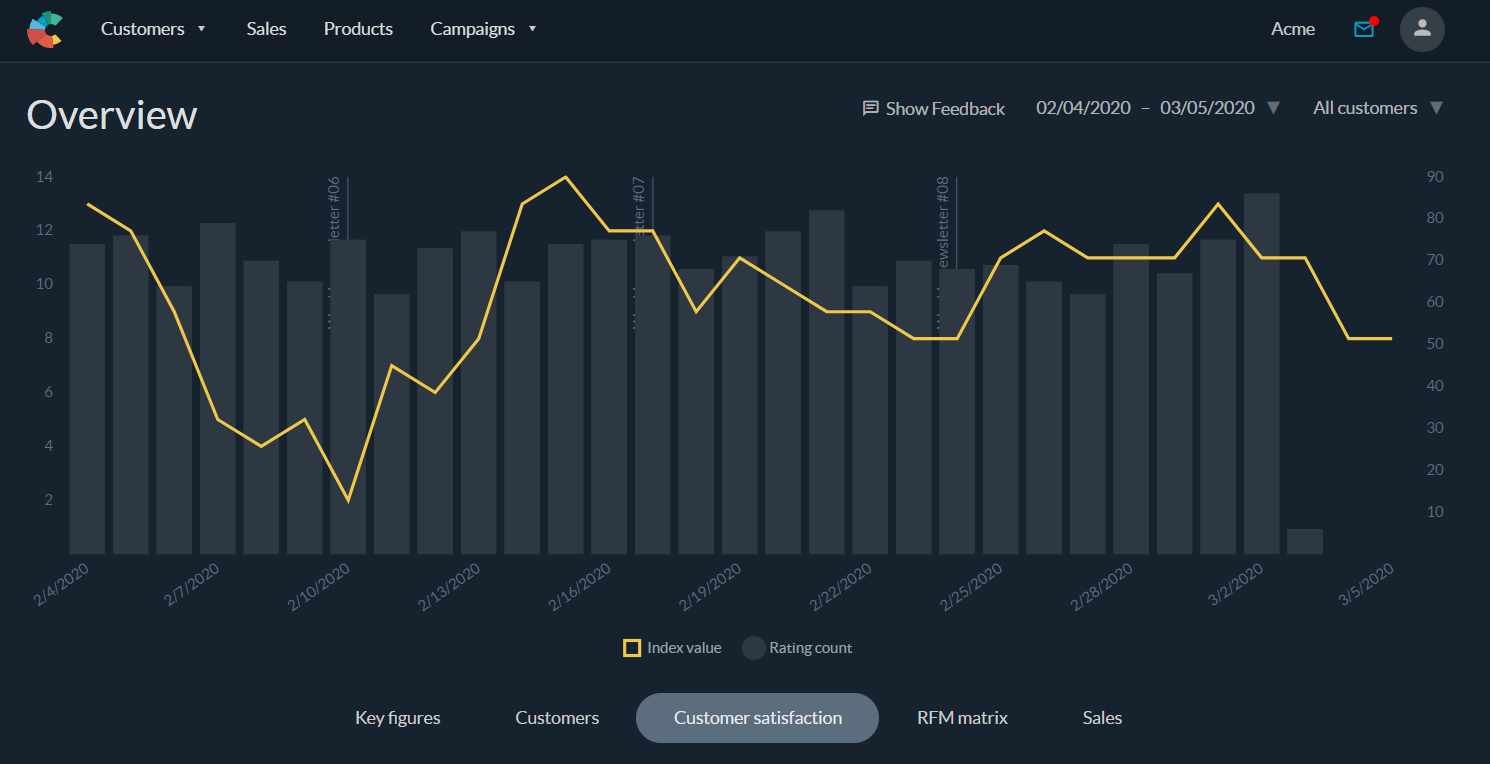Switch to the Customers tab below the chart

(557, 718)
